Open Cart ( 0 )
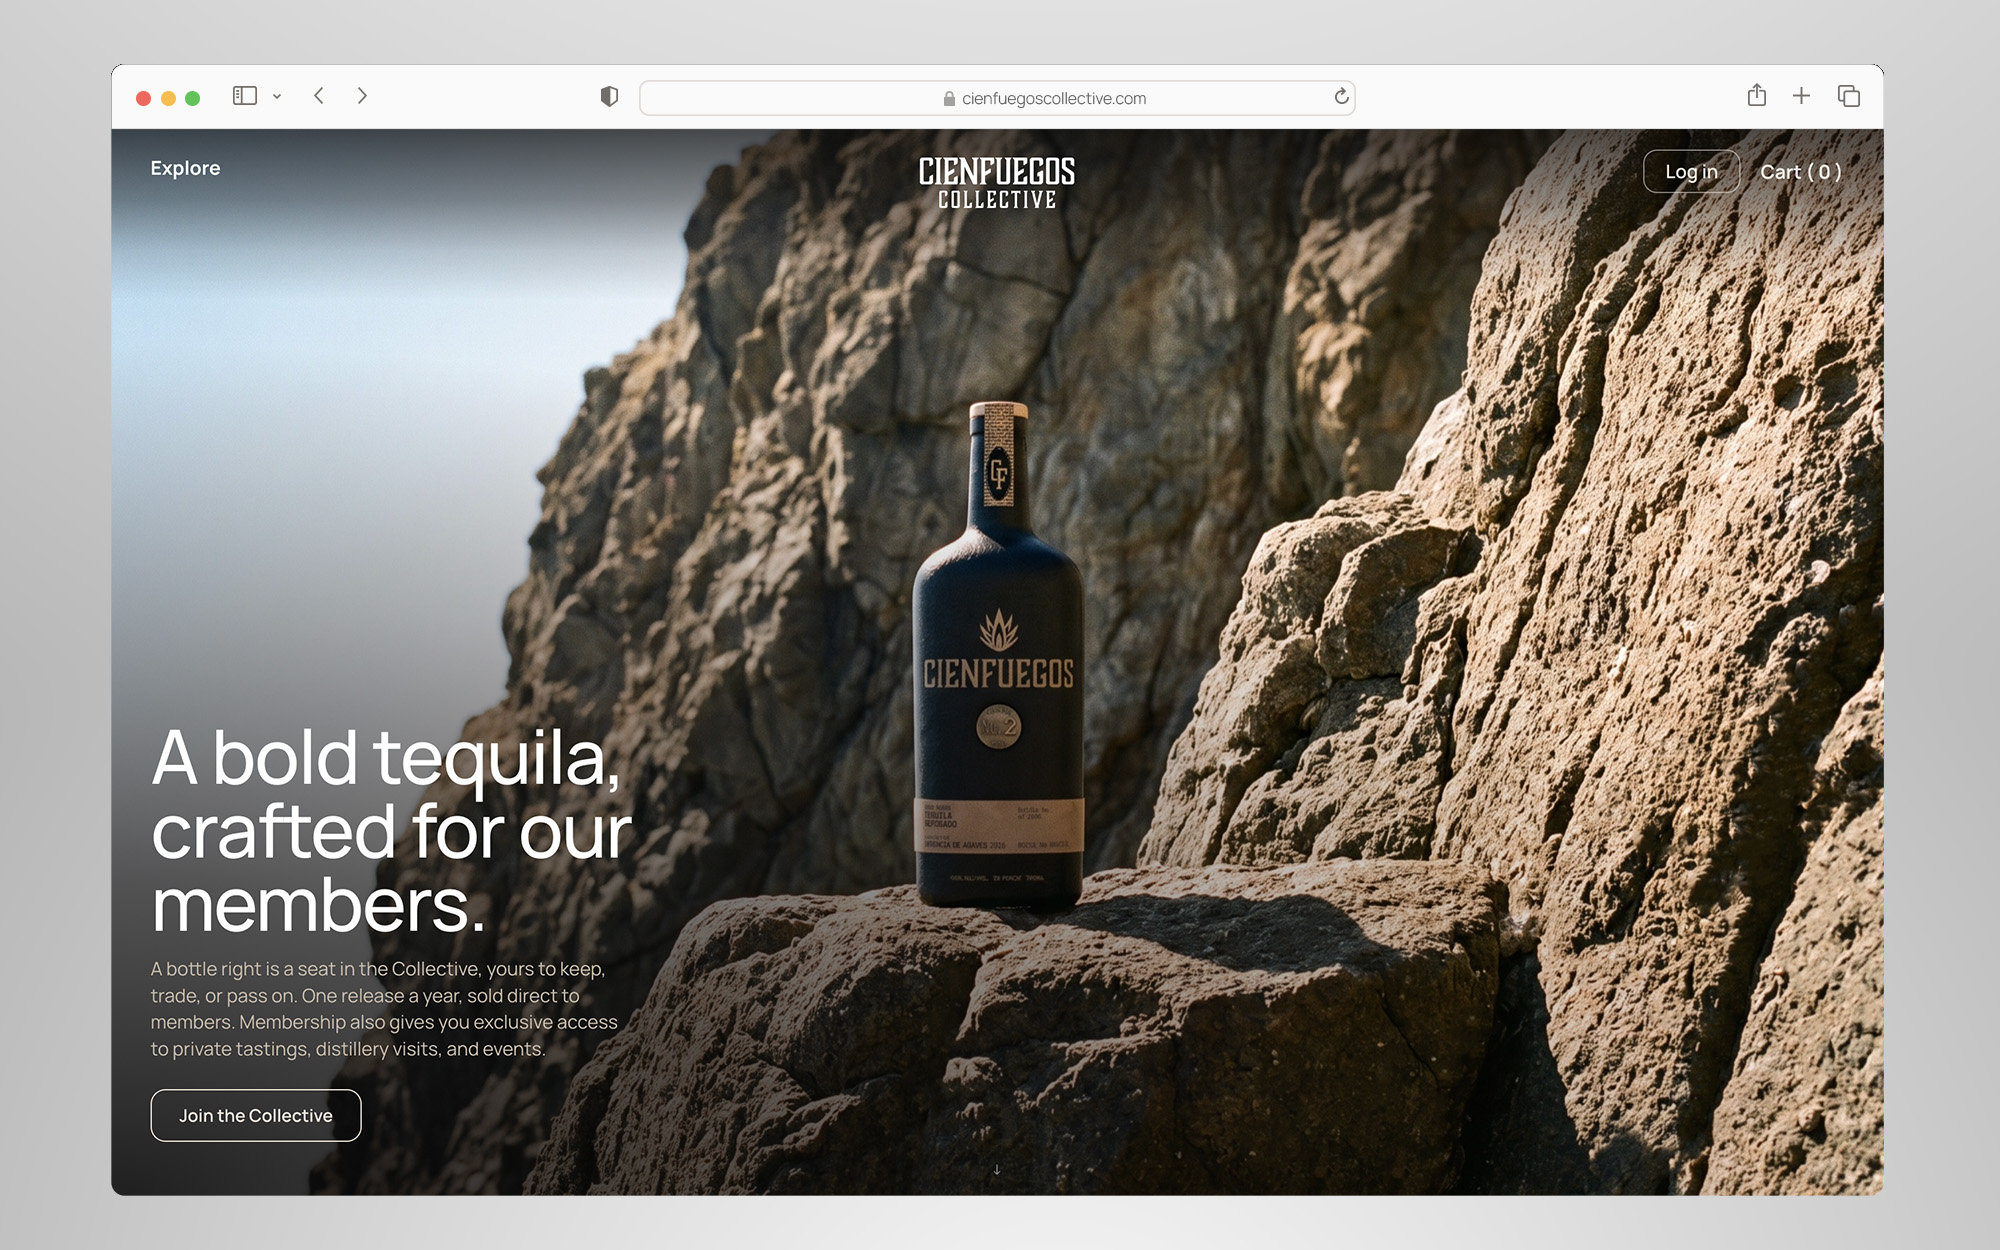Screen dimensions: 2000x1250 click(x=1801, y=172)
